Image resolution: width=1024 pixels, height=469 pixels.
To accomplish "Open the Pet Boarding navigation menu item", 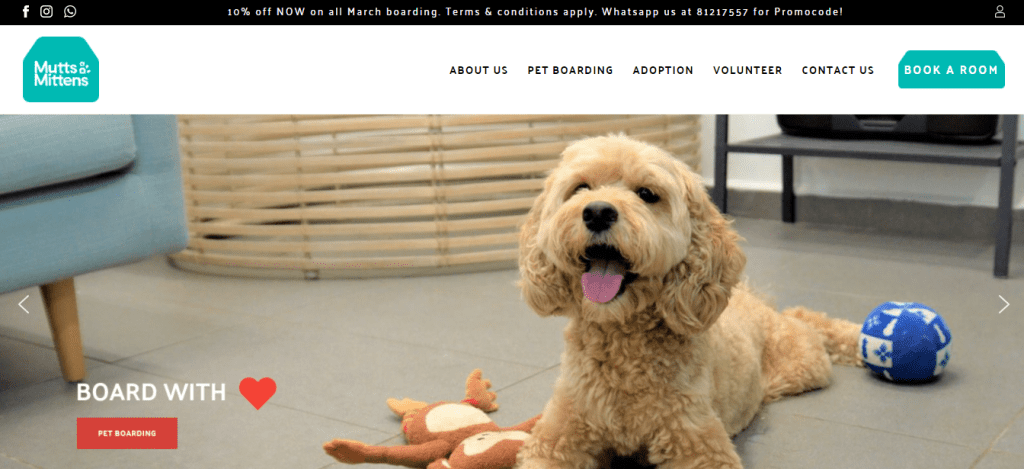I will 570,71.
